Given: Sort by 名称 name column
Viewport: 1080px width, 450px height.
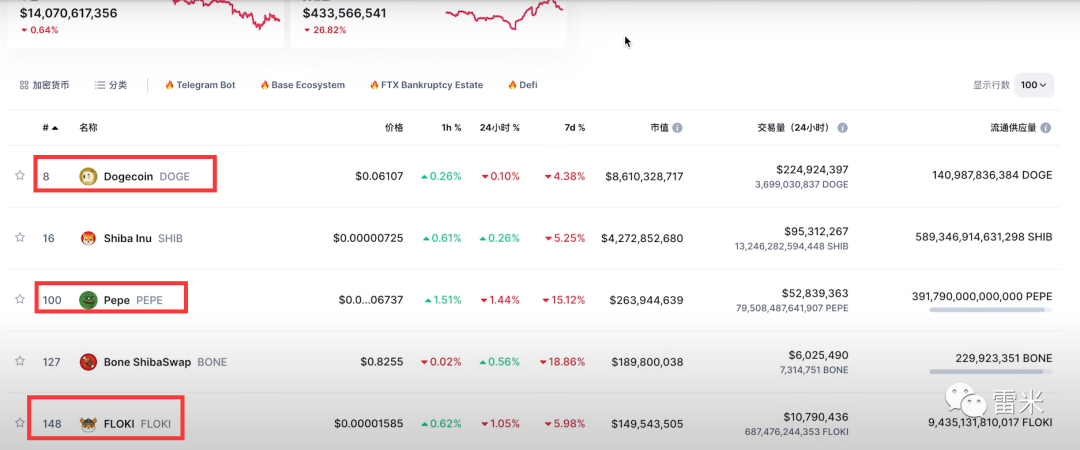Looking at the screenshot, I should click(x=88, y=128).
